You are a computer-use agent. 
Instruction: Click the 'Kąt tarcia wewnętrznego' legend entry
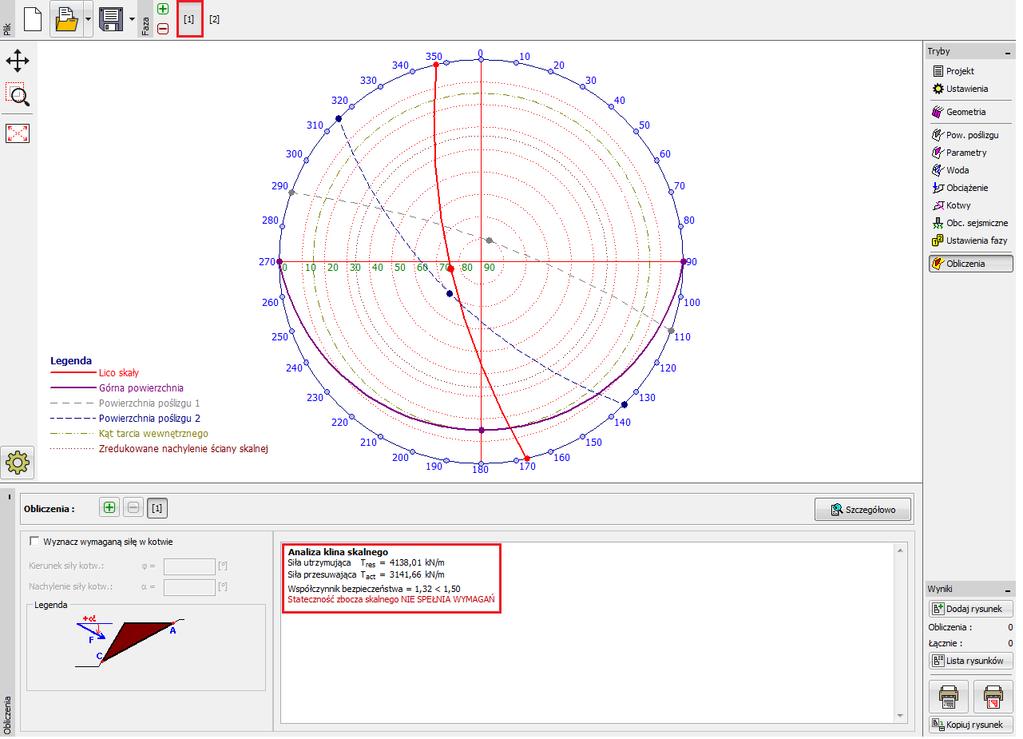129,434
